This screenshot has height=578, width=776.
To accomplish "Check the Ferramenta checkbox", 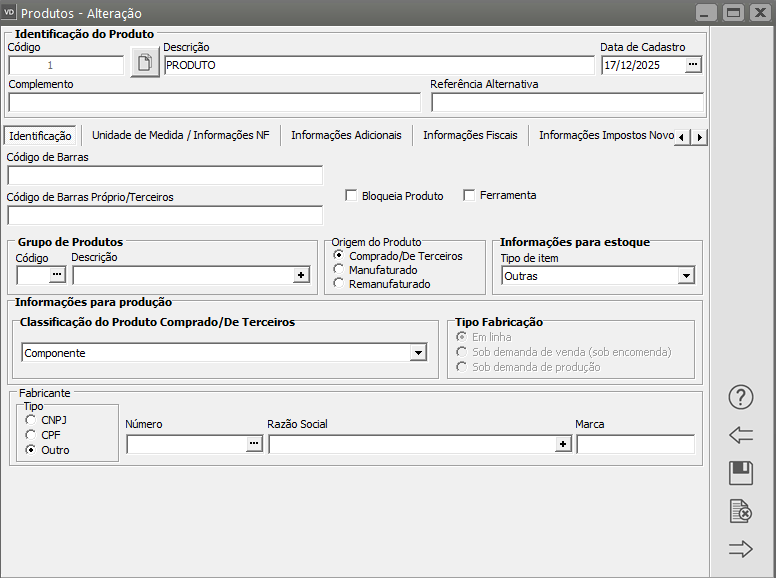I will point(469,196).
